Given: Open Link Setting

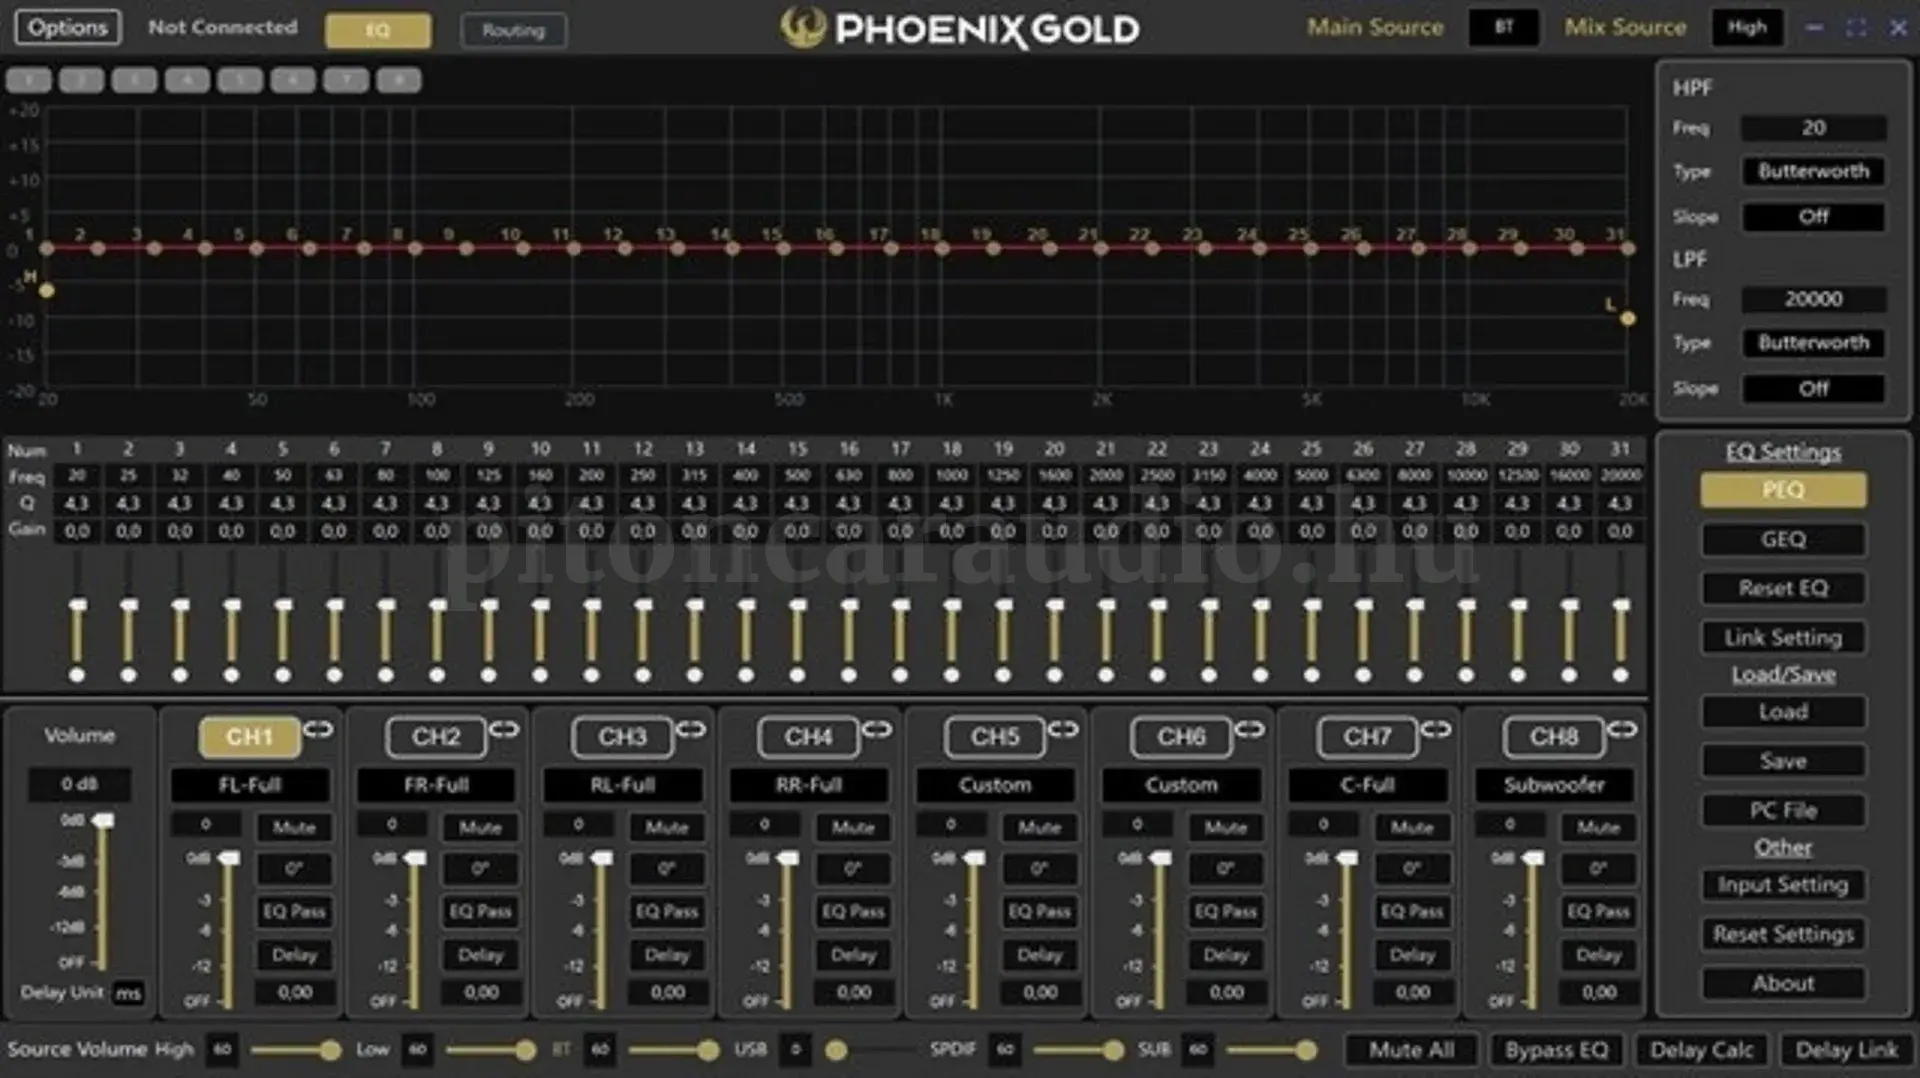Looking at the screenshot, I should [x=1783, y=637].
